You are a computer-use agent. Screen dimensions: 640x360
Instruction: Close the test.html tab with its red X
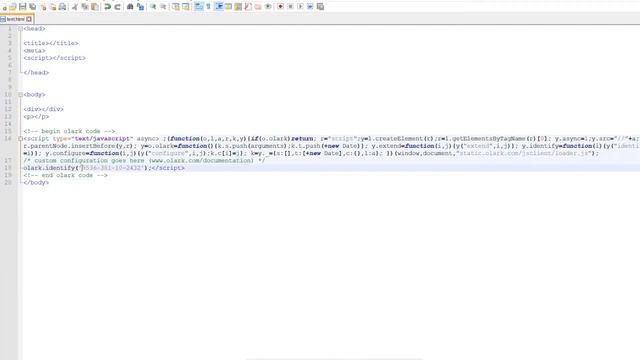pyautogui.click(x=29, y=19)
